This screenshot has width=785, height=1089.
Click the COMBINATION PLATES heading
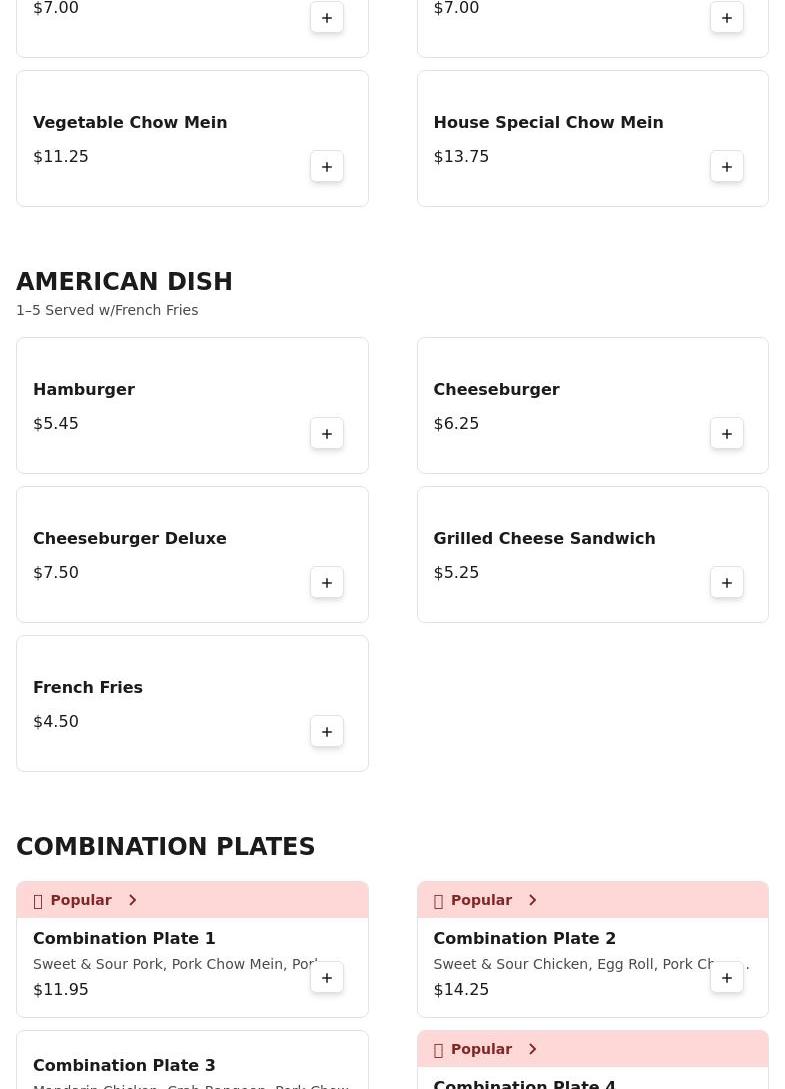[165, 847]
